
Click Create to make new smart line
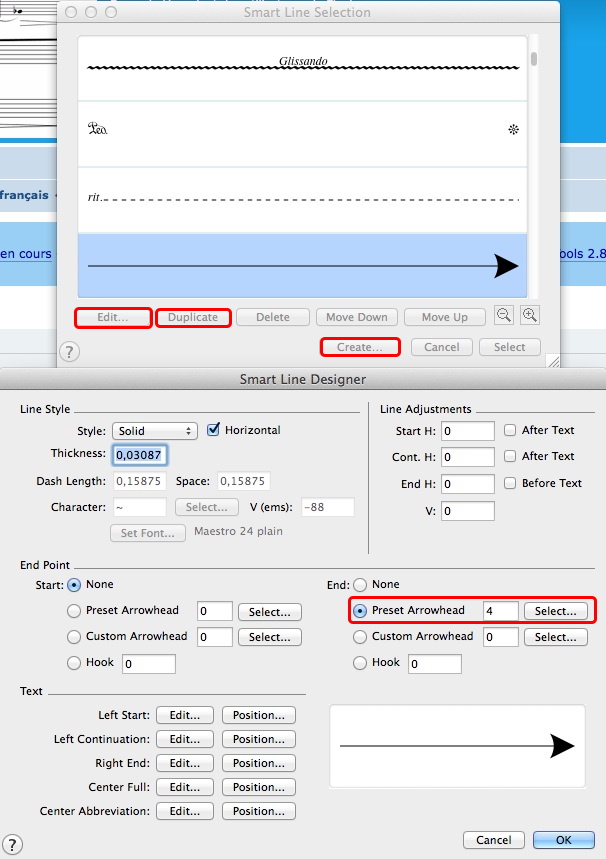tap(360, 347)
